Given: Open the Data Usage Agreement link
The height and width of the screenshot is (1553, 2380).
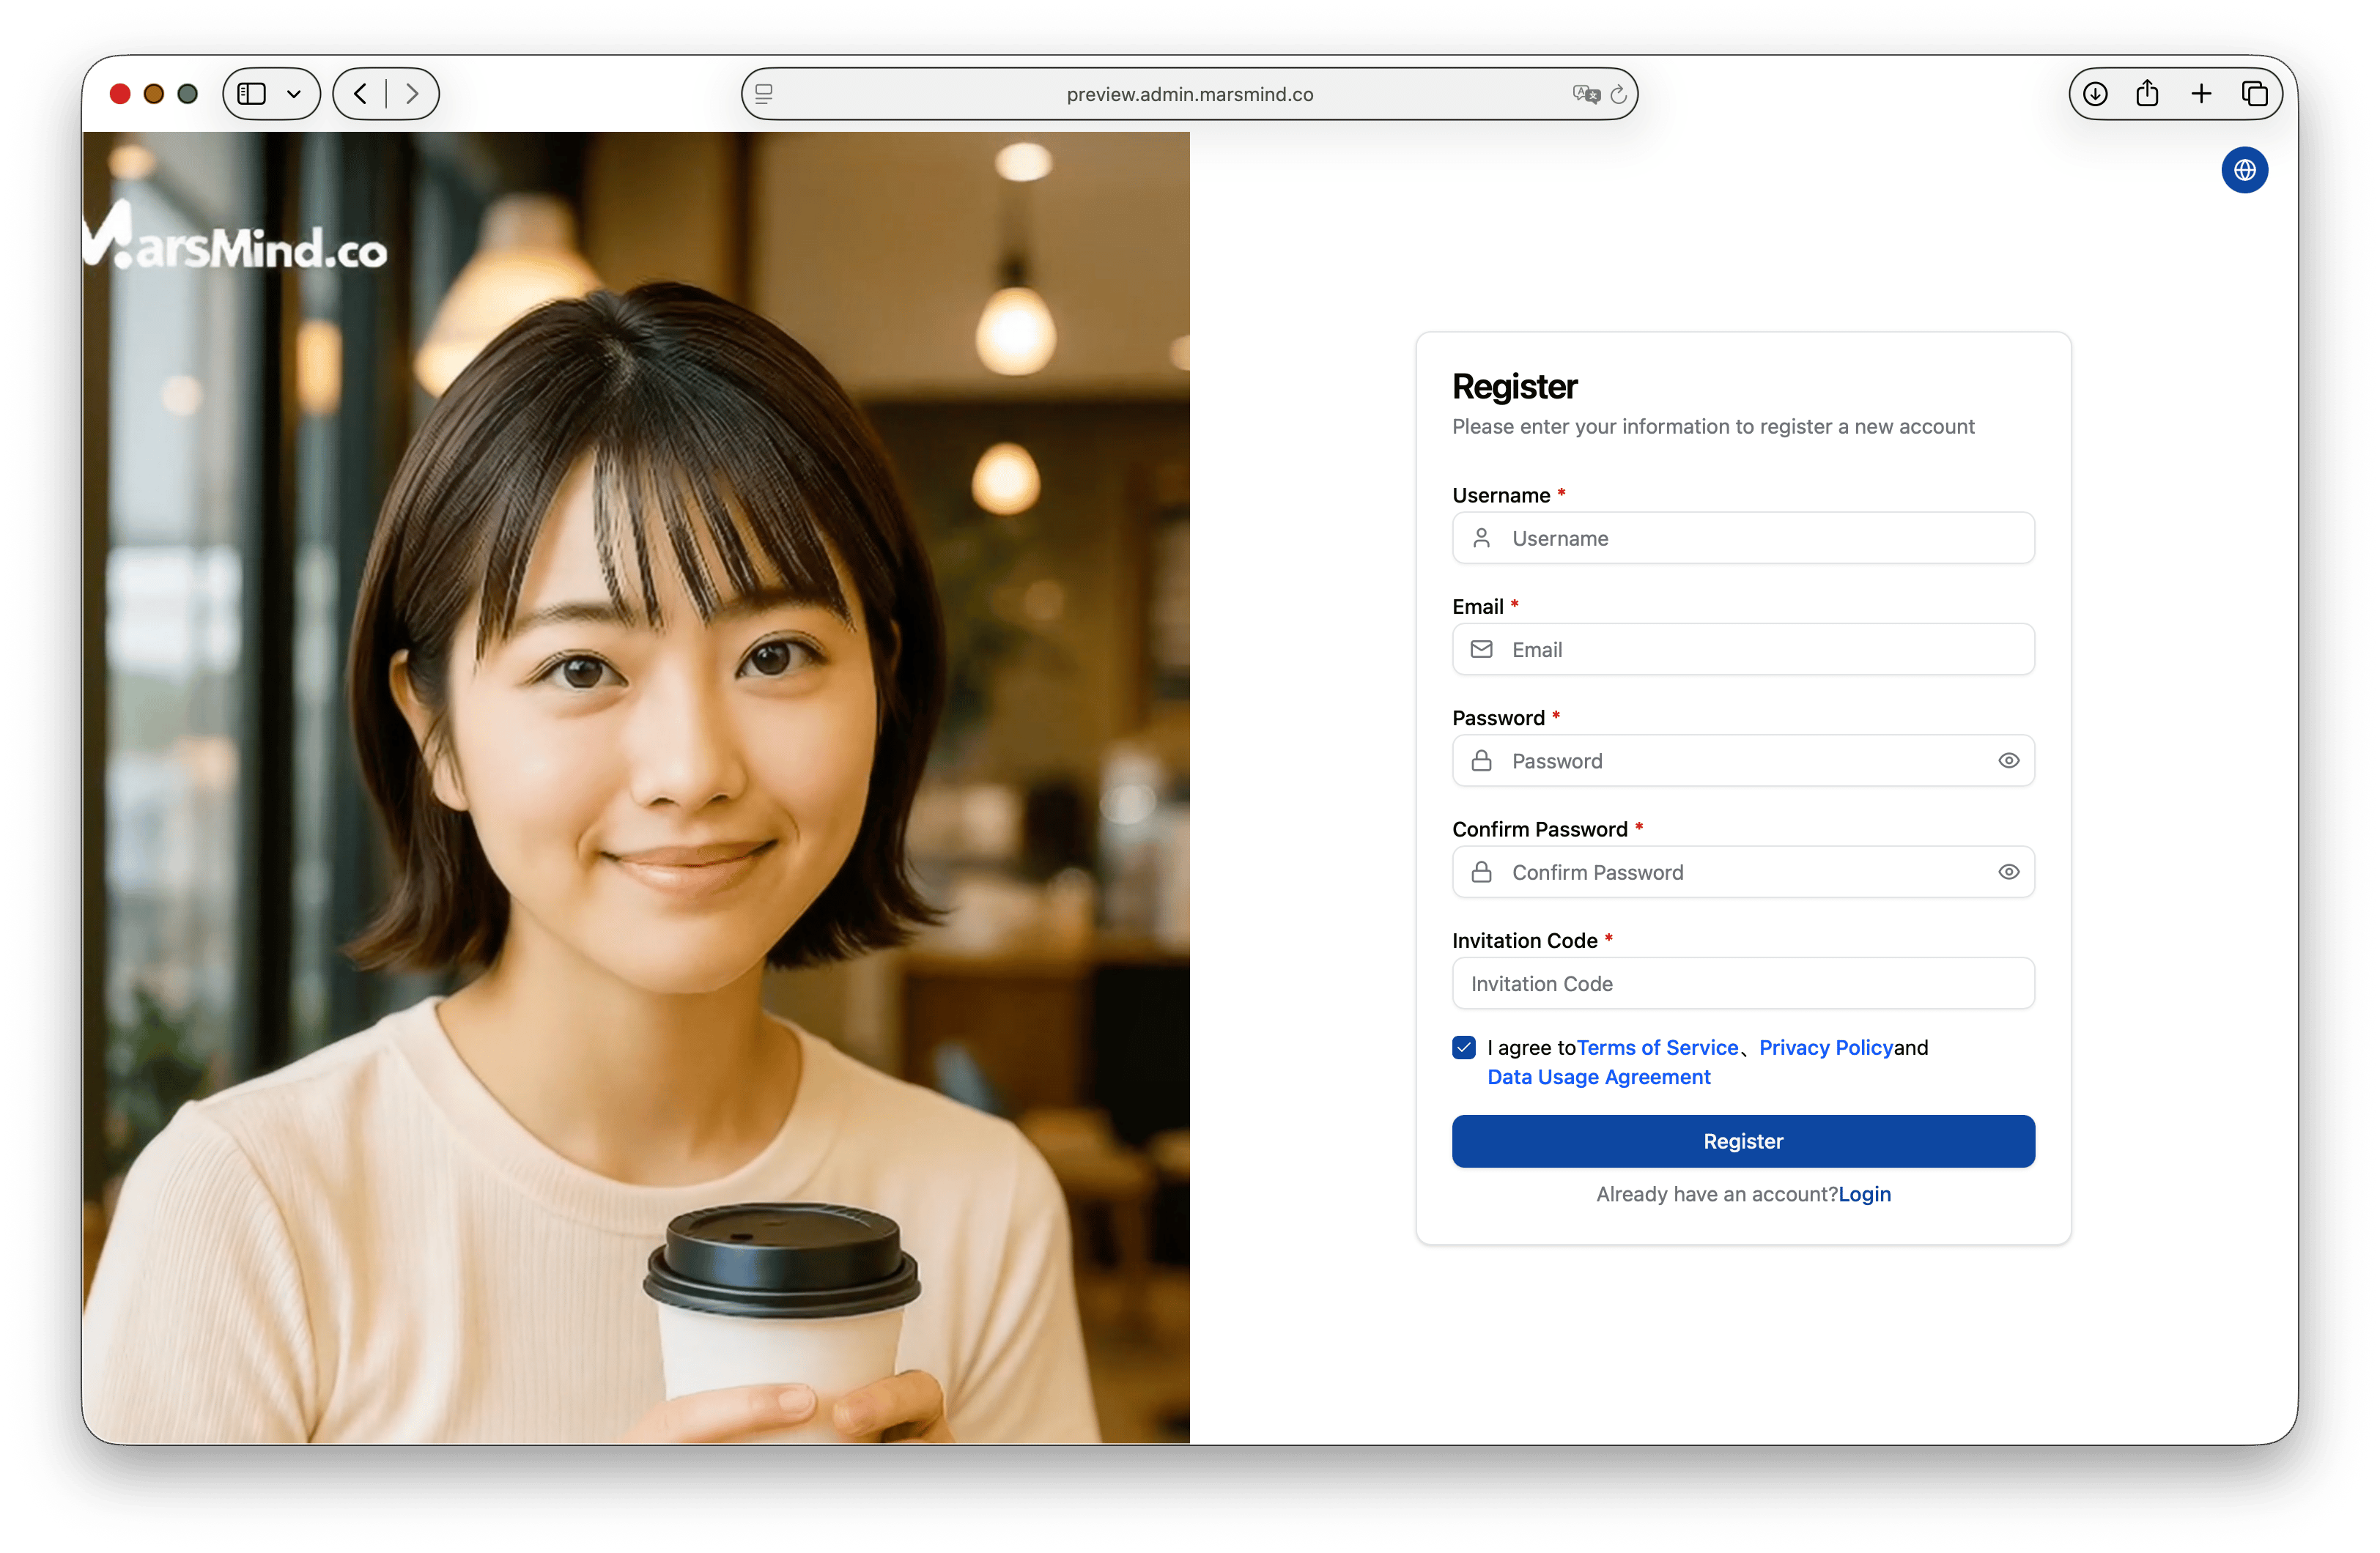Looking at the screenshot, I should (x=1598, y=1077).
